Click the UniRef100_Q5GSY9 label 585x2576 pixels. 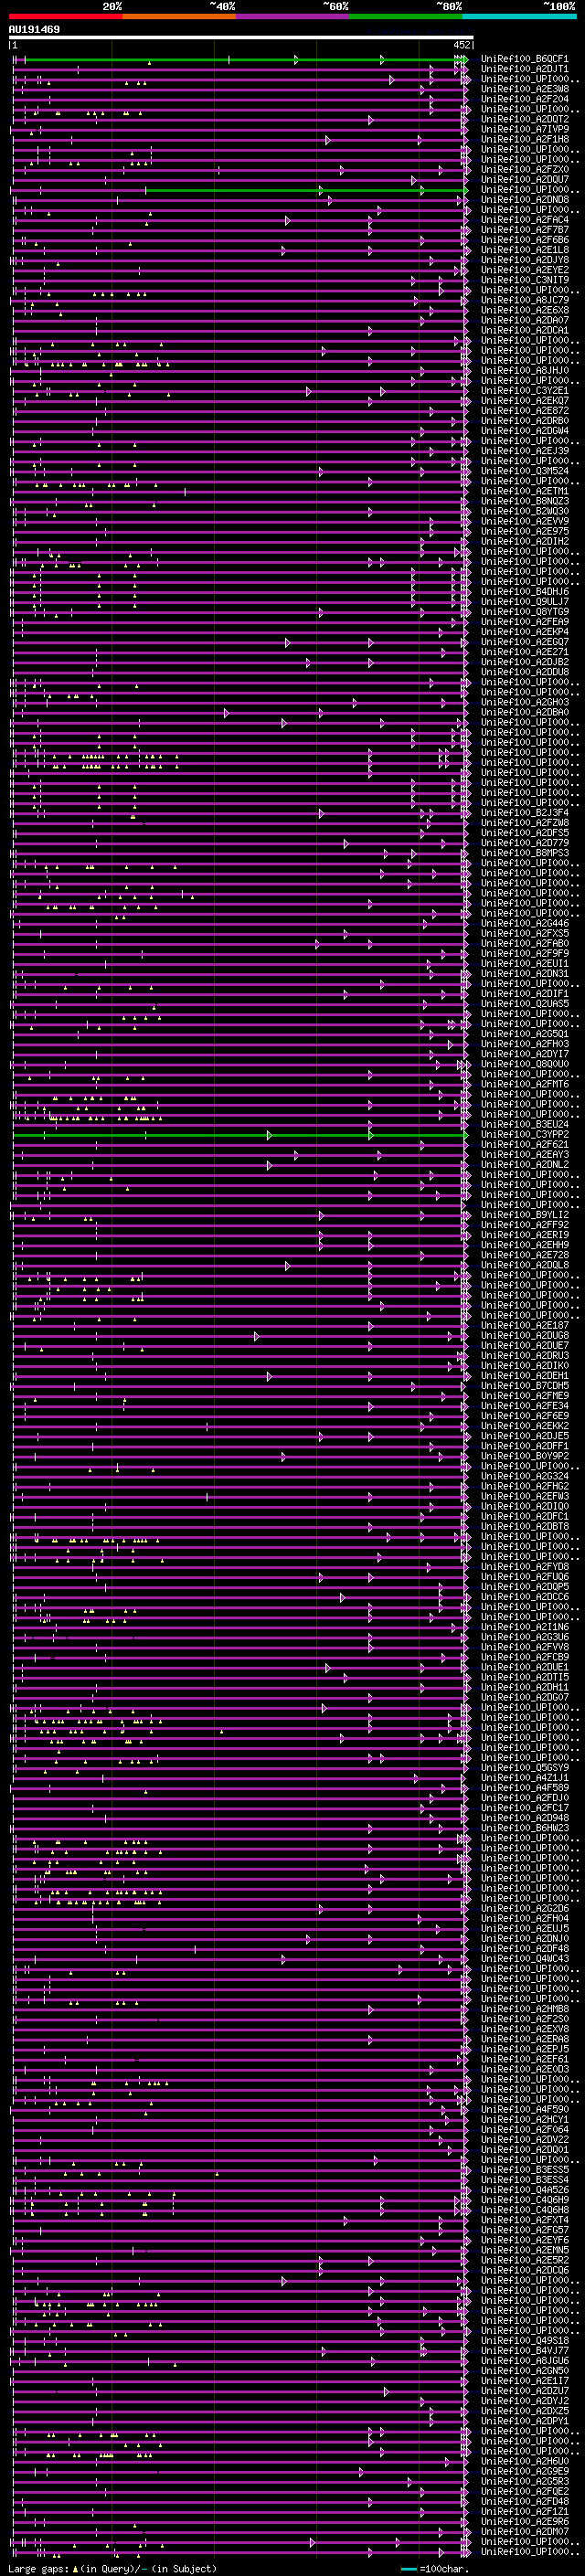(524, 1767)
